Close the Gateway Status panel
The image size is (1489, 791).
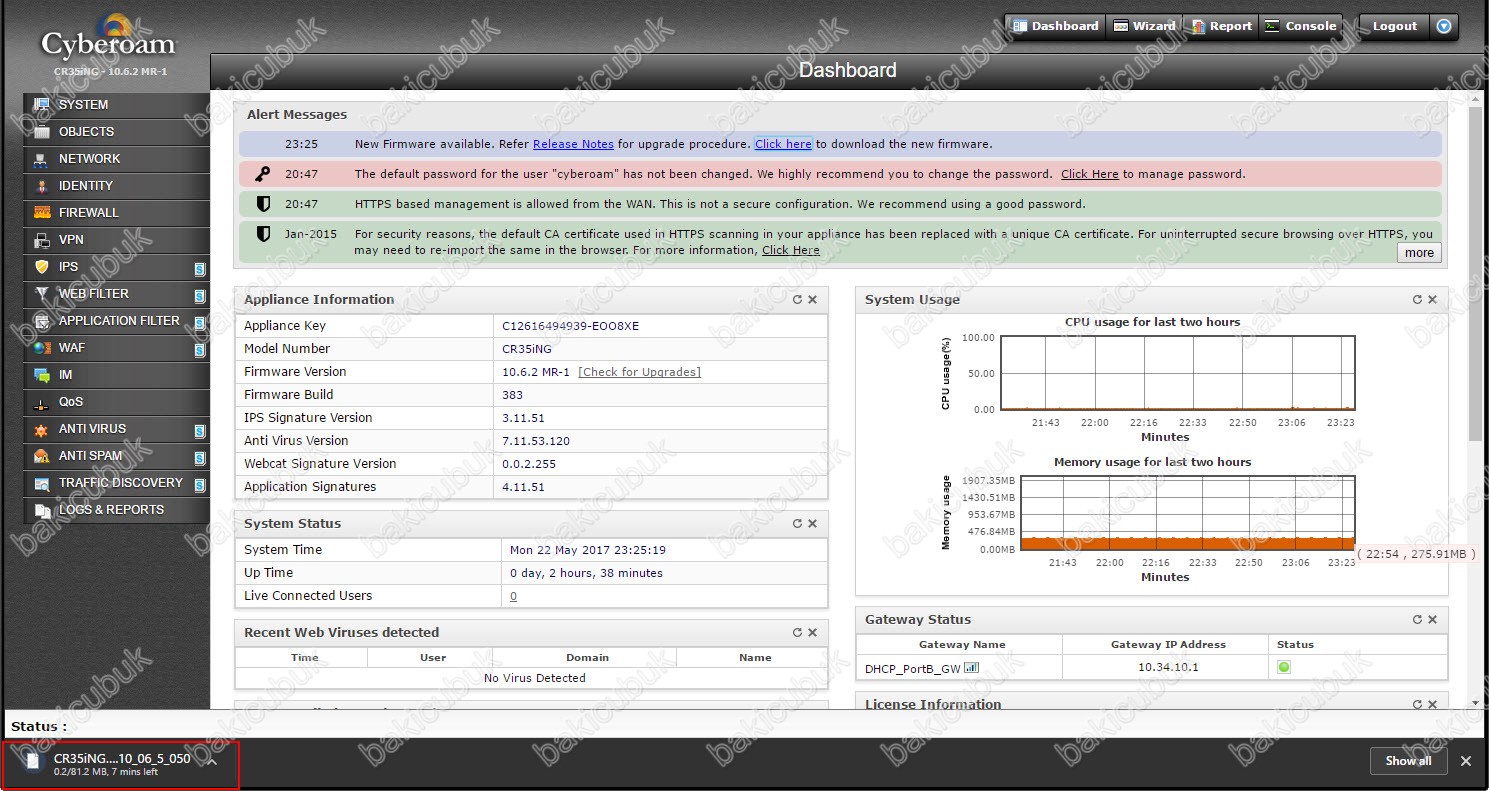pyautogui.click(x=1432, y=619)
